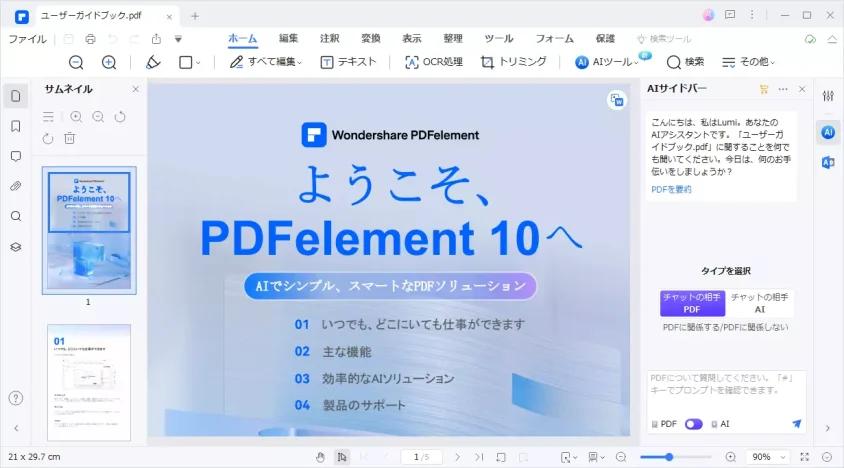
Task: Open AI sidebar more options (three dots)
Action: (x=783, y=89)
